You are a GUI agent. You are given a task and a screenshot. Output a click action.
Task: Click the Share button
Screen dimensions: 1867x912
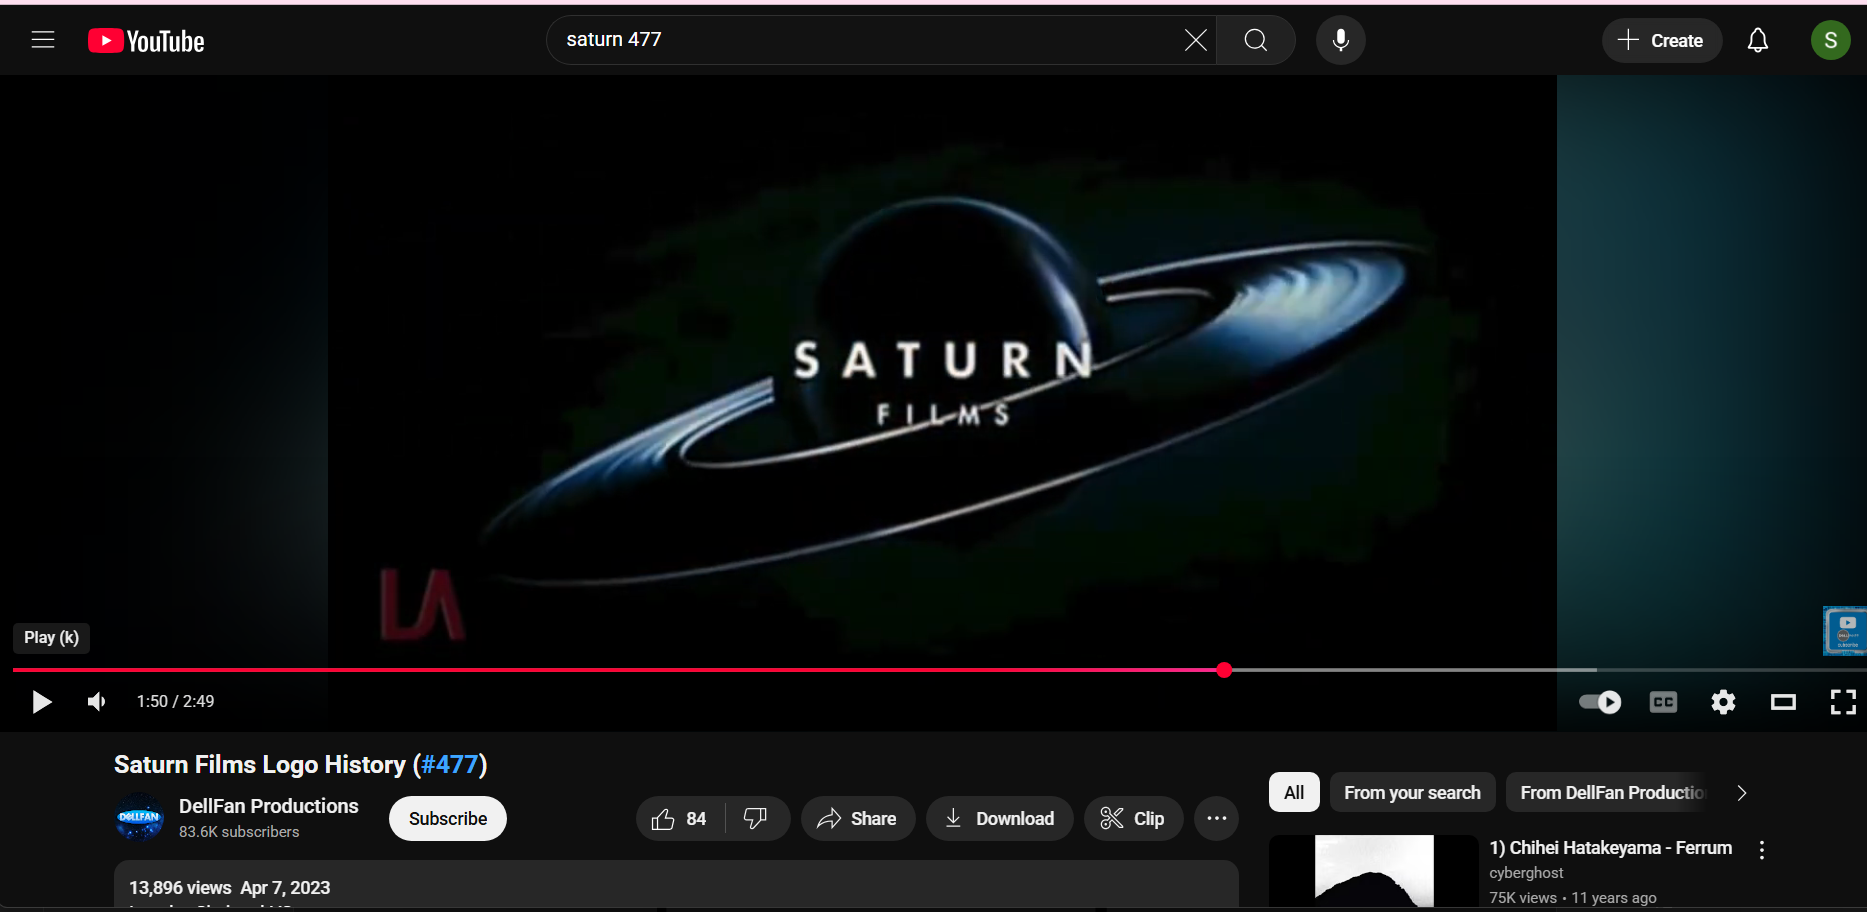tap(857, 819)
